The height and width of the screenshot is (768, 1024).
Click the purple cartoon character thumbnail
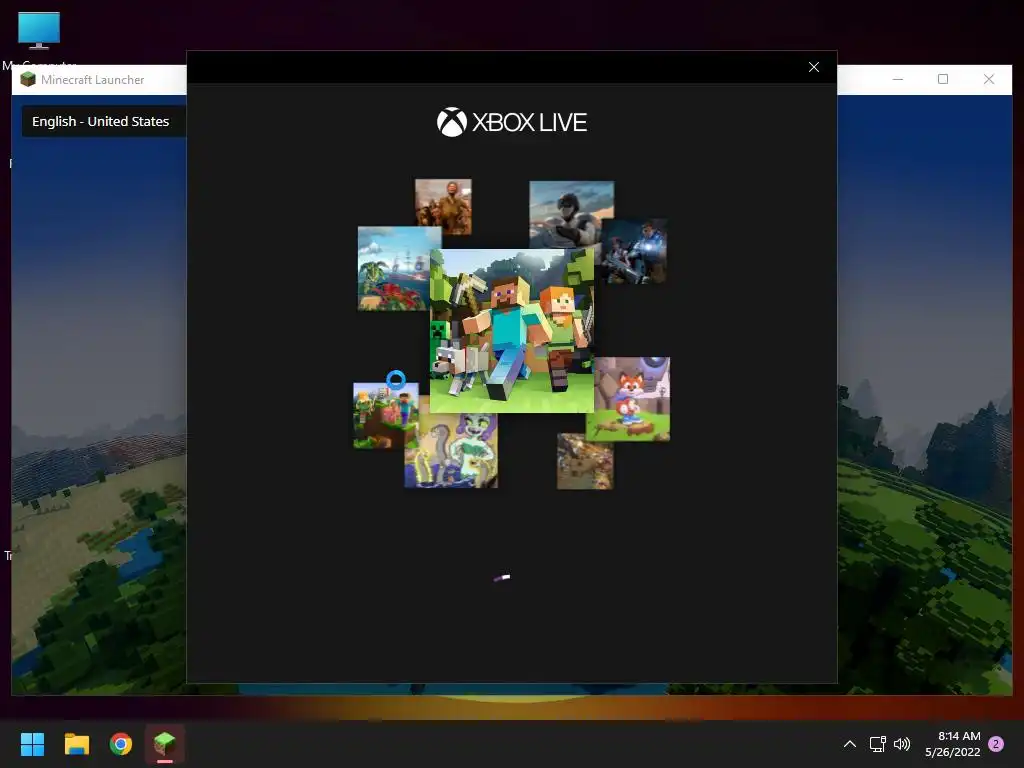tap(451, 451)
